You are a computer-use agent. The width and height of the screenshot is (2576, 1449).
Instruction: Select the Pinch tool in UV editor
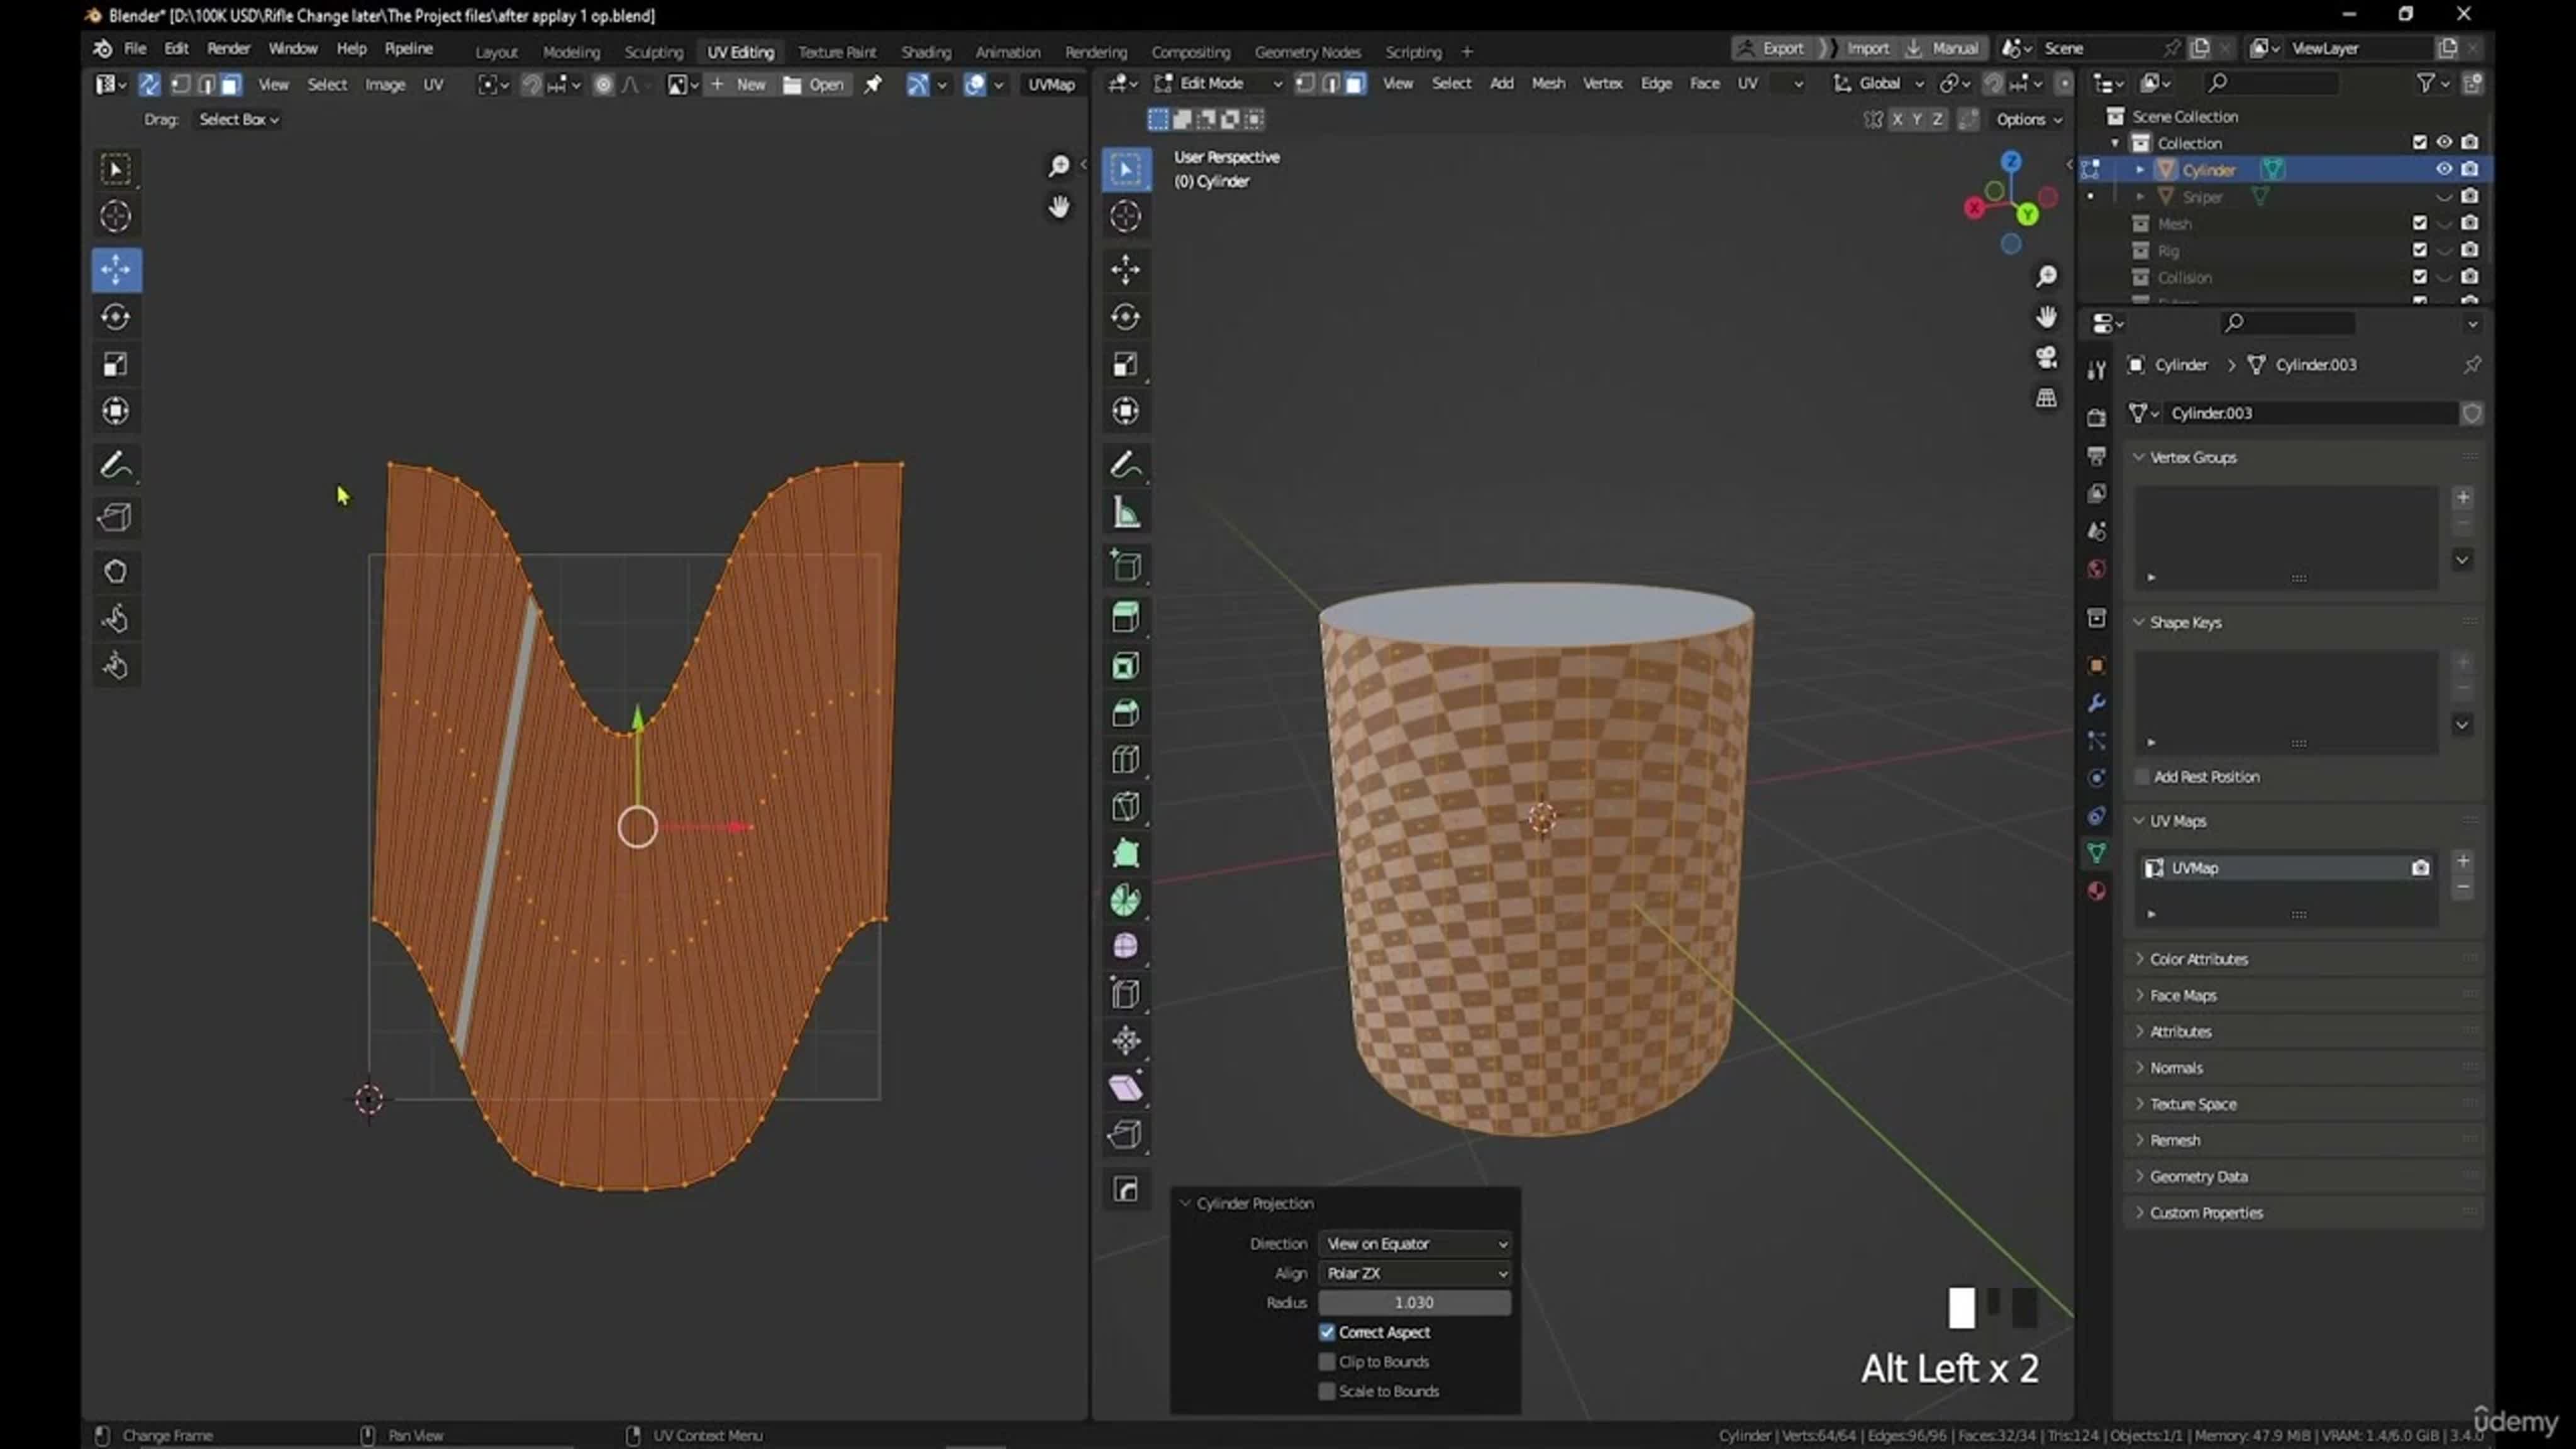coord(116,666)
